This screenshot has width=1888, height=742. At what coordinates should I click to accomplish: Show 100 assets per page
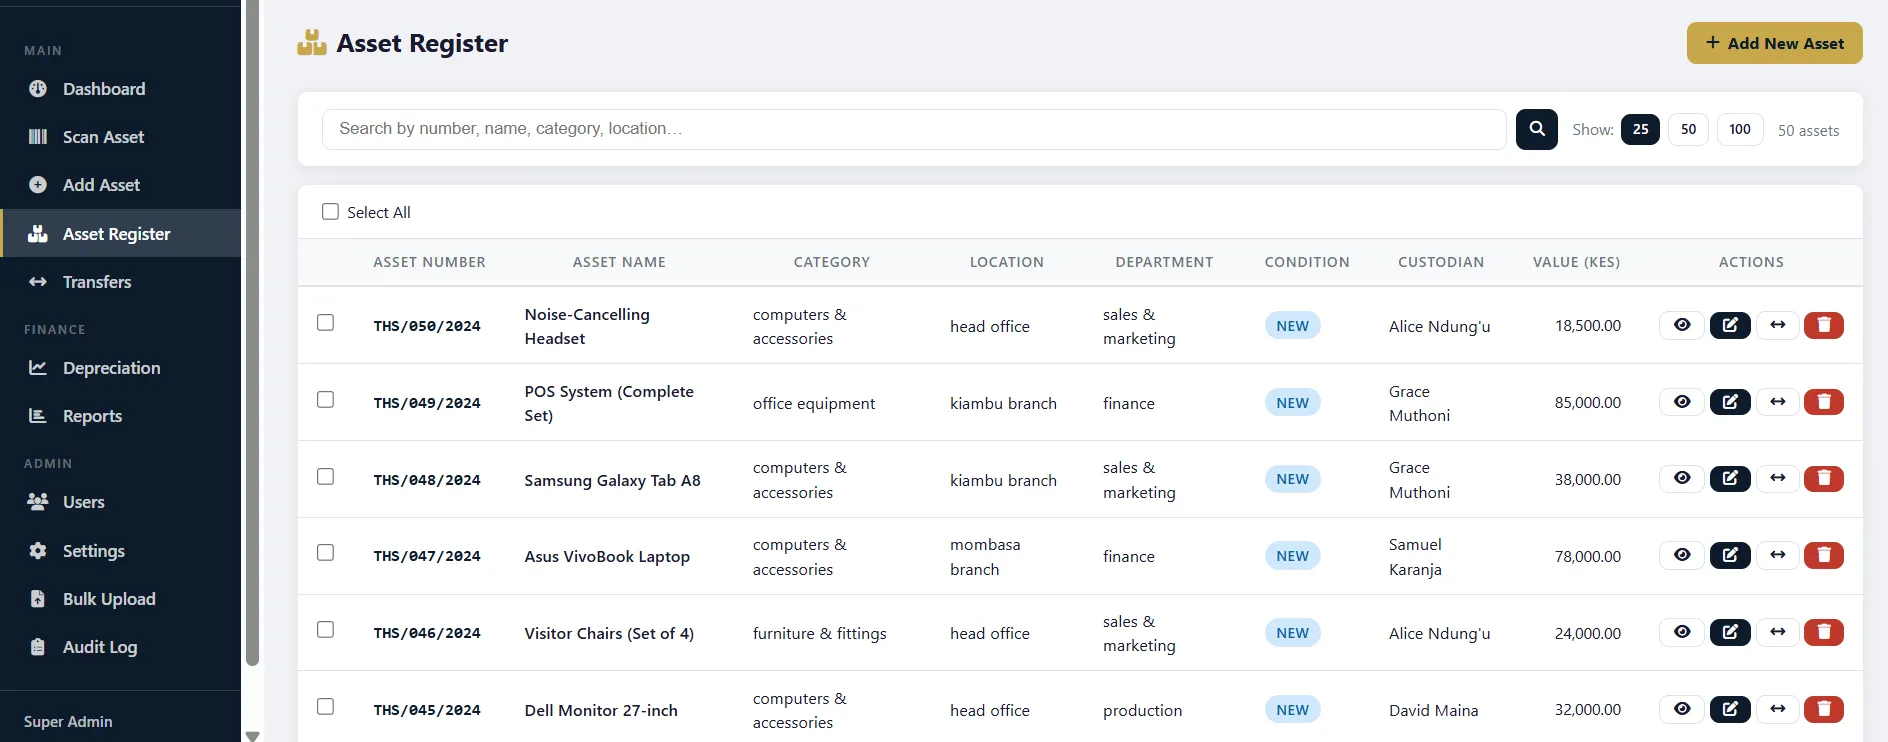pyautogui.click(x=1740, y=129)
